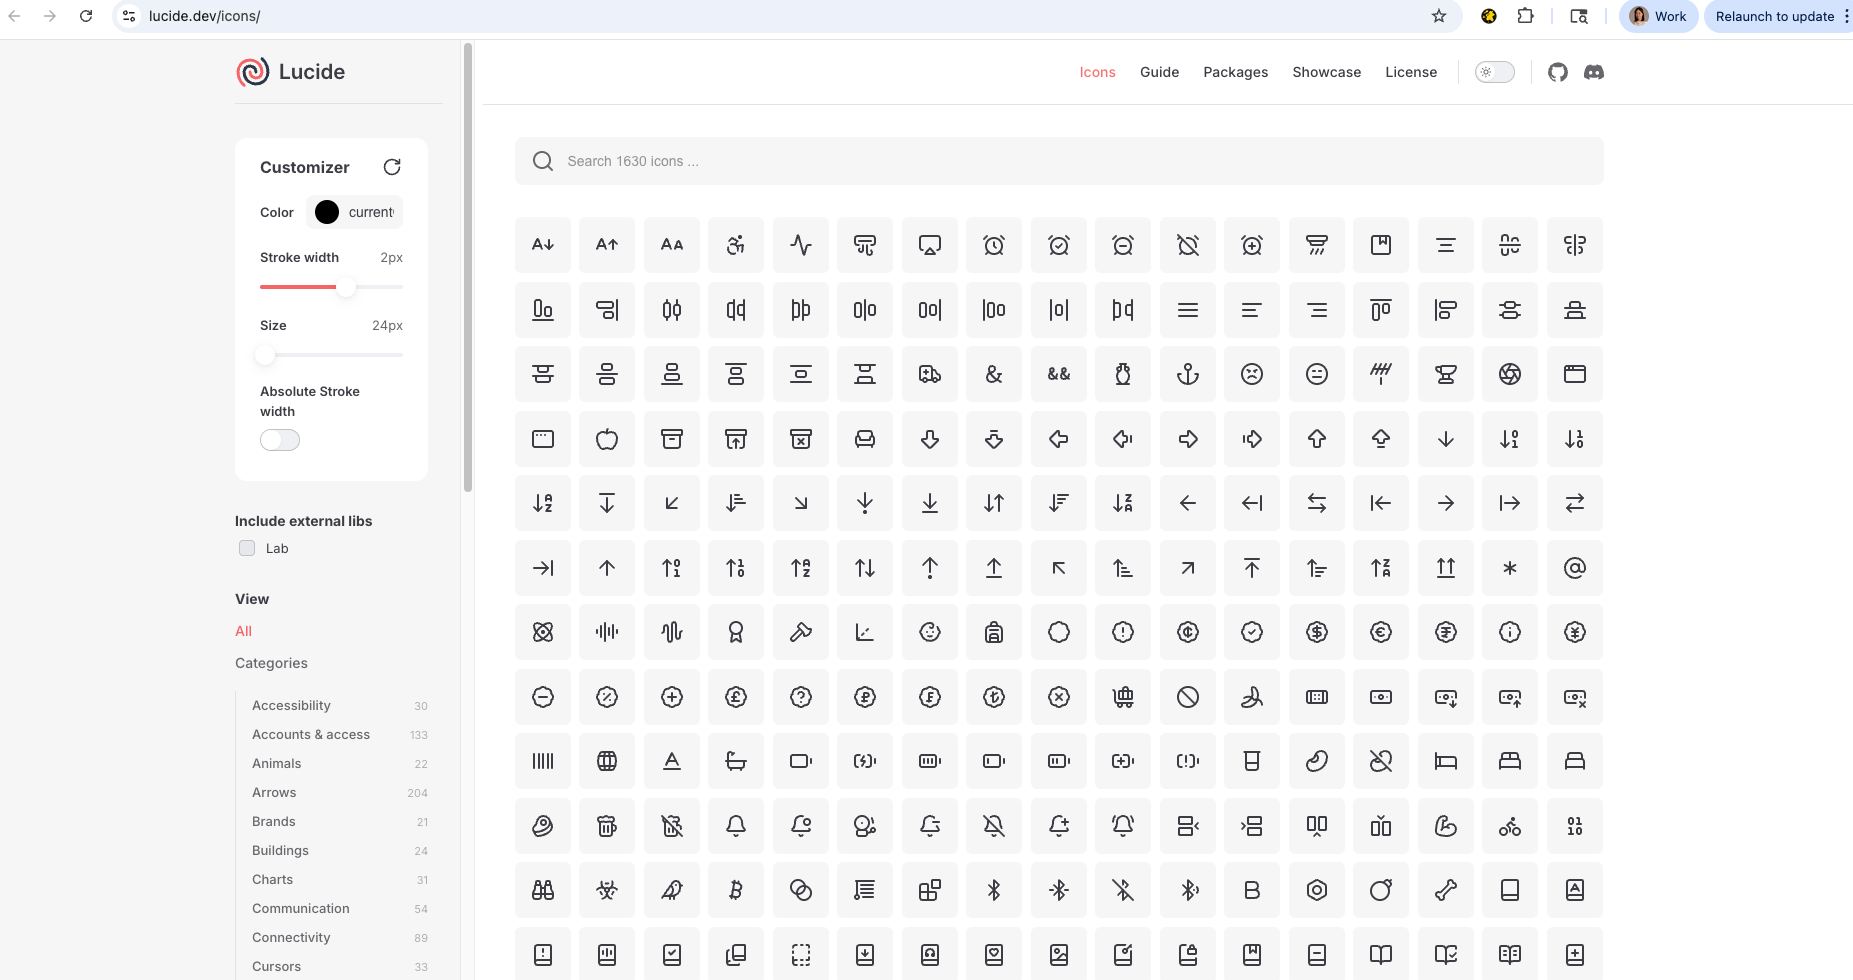Click the alarm-clock icon
The image size is (1853, 980).
(x=994, y=245)
